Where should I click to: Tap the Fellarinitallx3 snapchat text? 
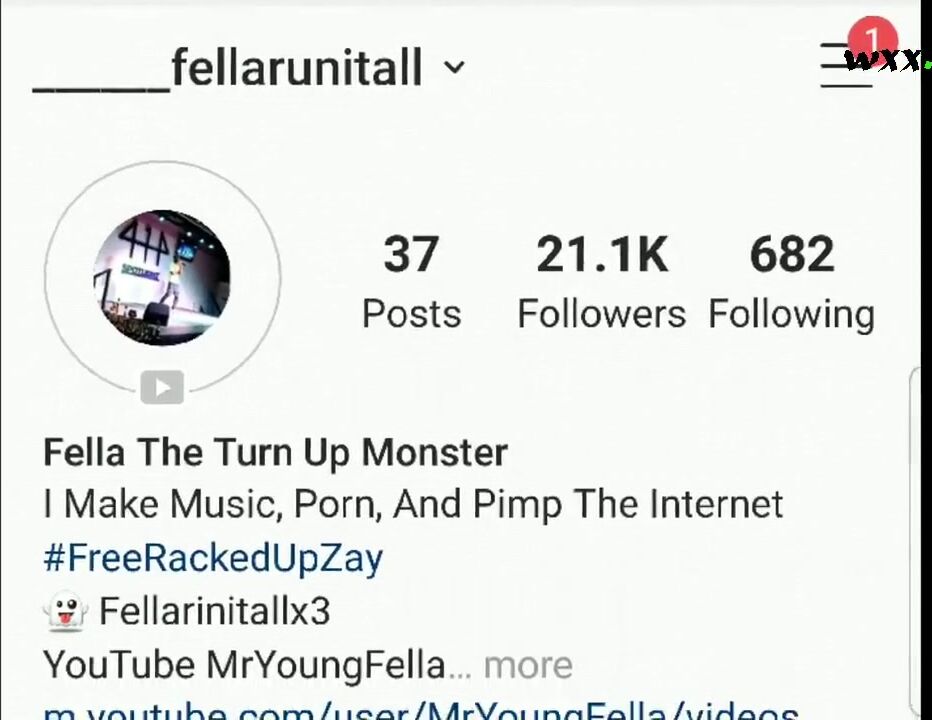pos(214,612)
